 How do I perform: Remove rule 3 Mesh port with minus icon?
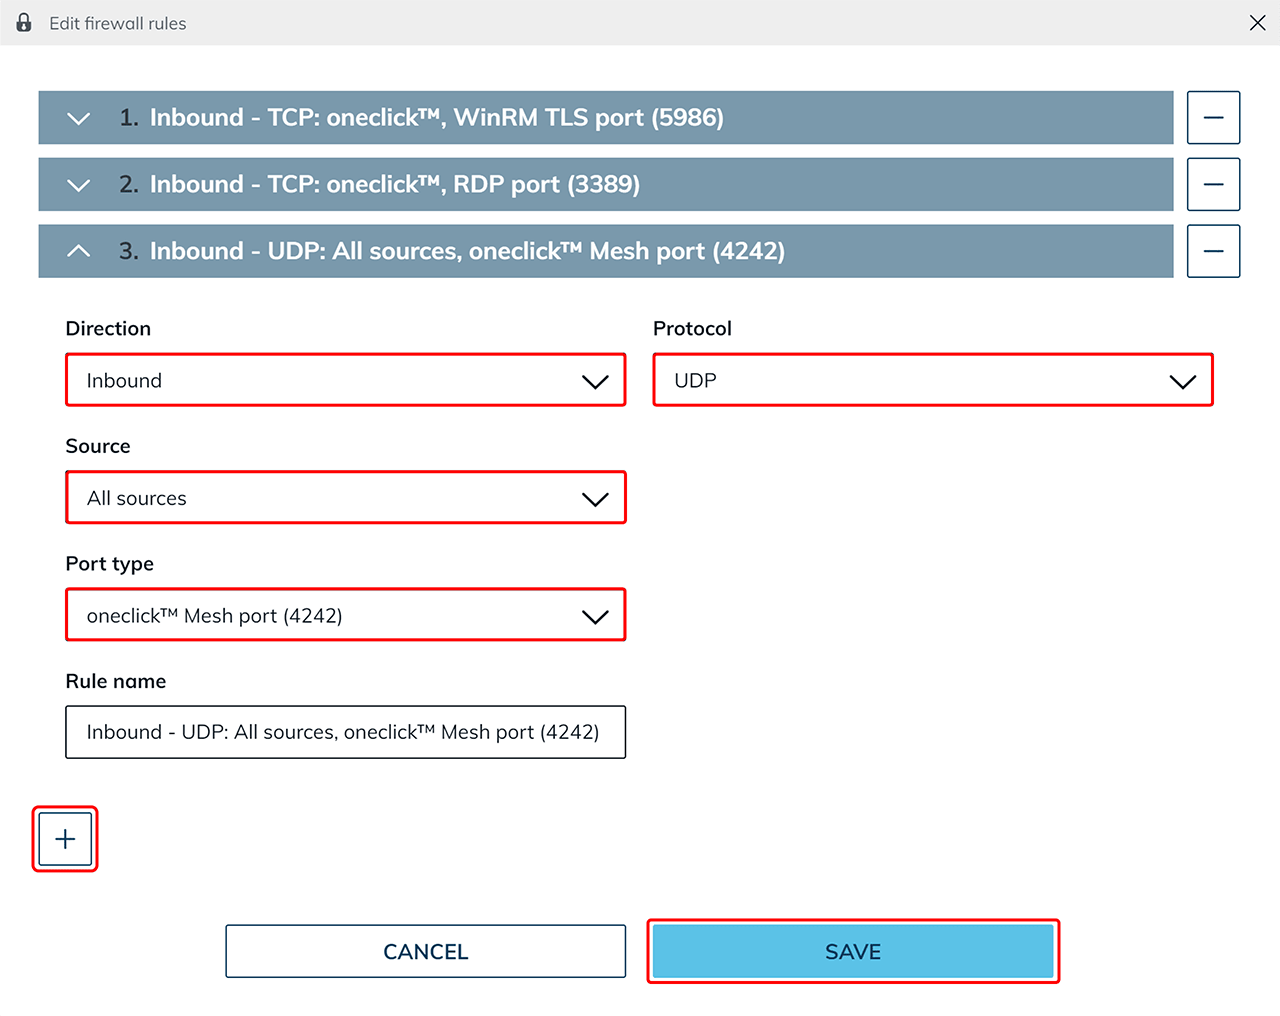click(x=1213, y=251)
